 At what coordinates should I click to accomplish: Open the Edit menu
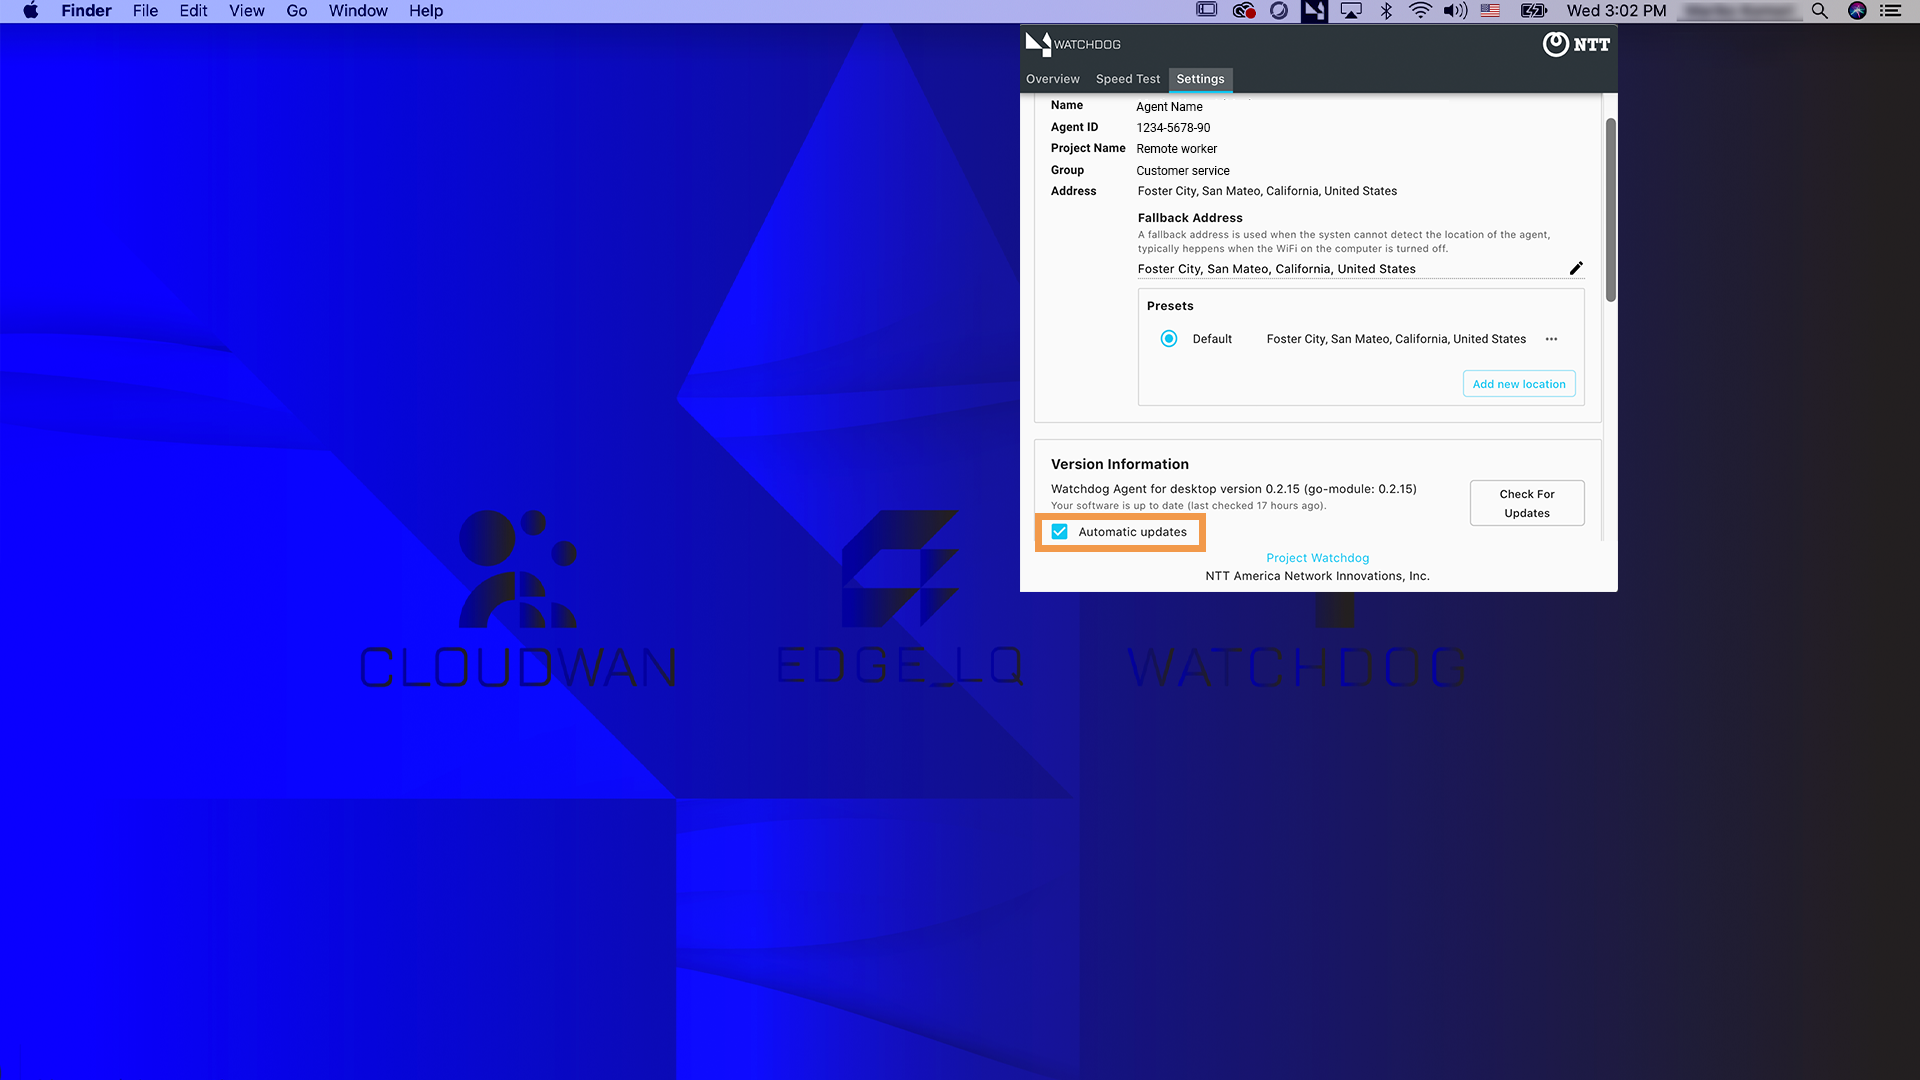(x=193, y=11)
